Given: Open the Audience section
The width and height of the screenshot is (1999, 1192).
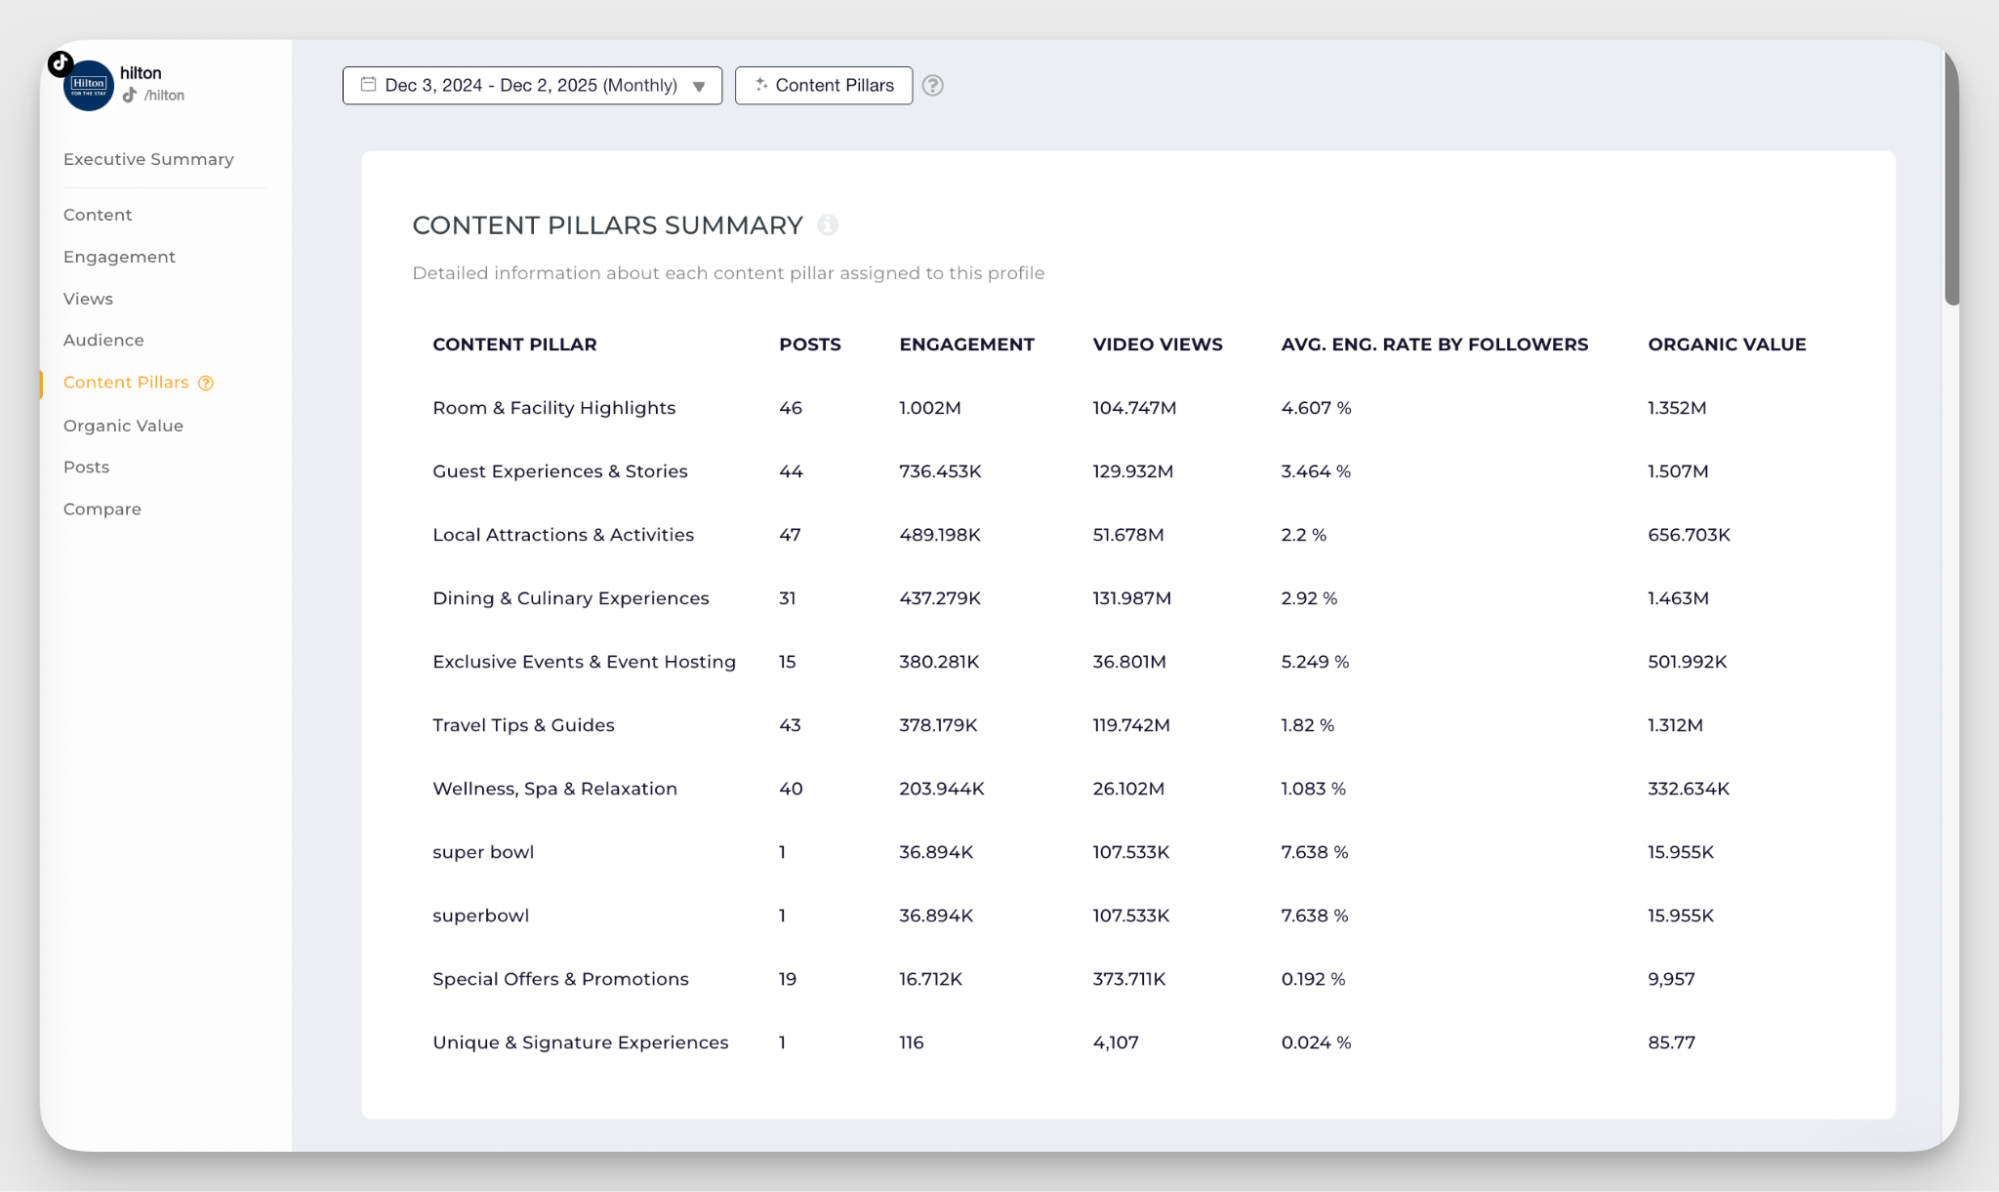Looking at the screenshot, I should pos(103,340).
